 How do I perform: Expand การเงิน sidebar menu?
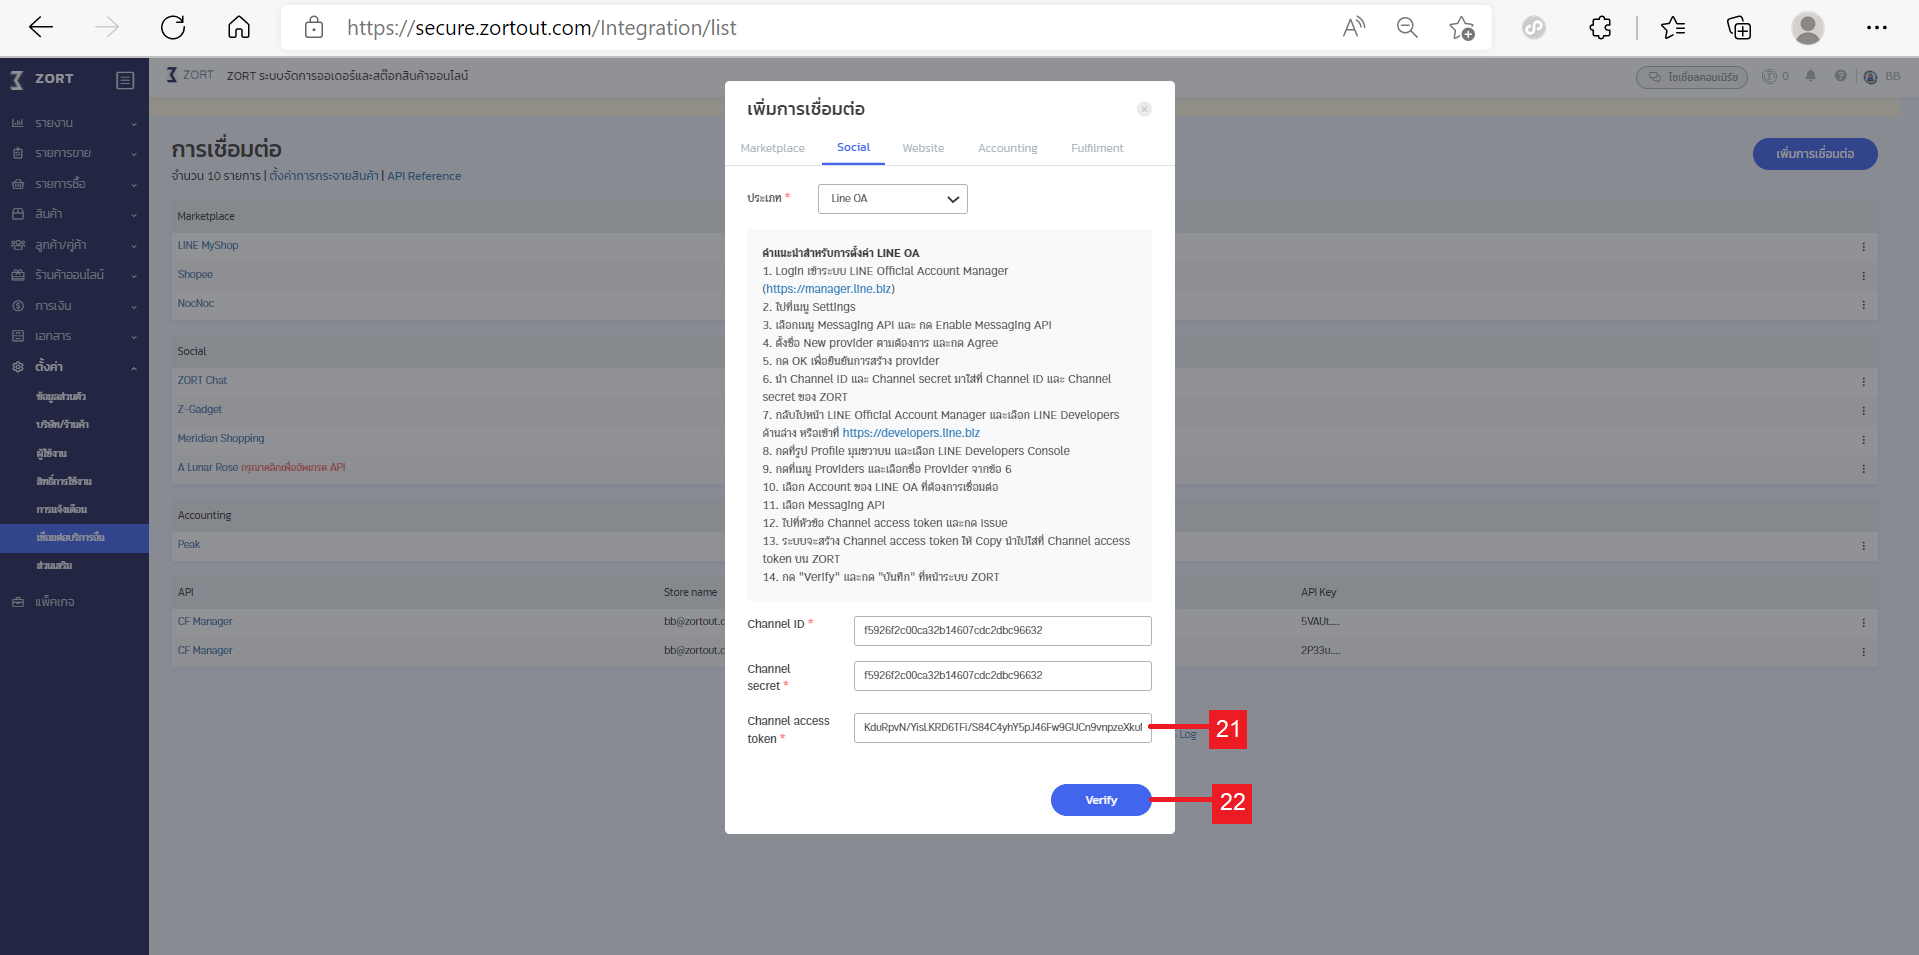[74, 306]
